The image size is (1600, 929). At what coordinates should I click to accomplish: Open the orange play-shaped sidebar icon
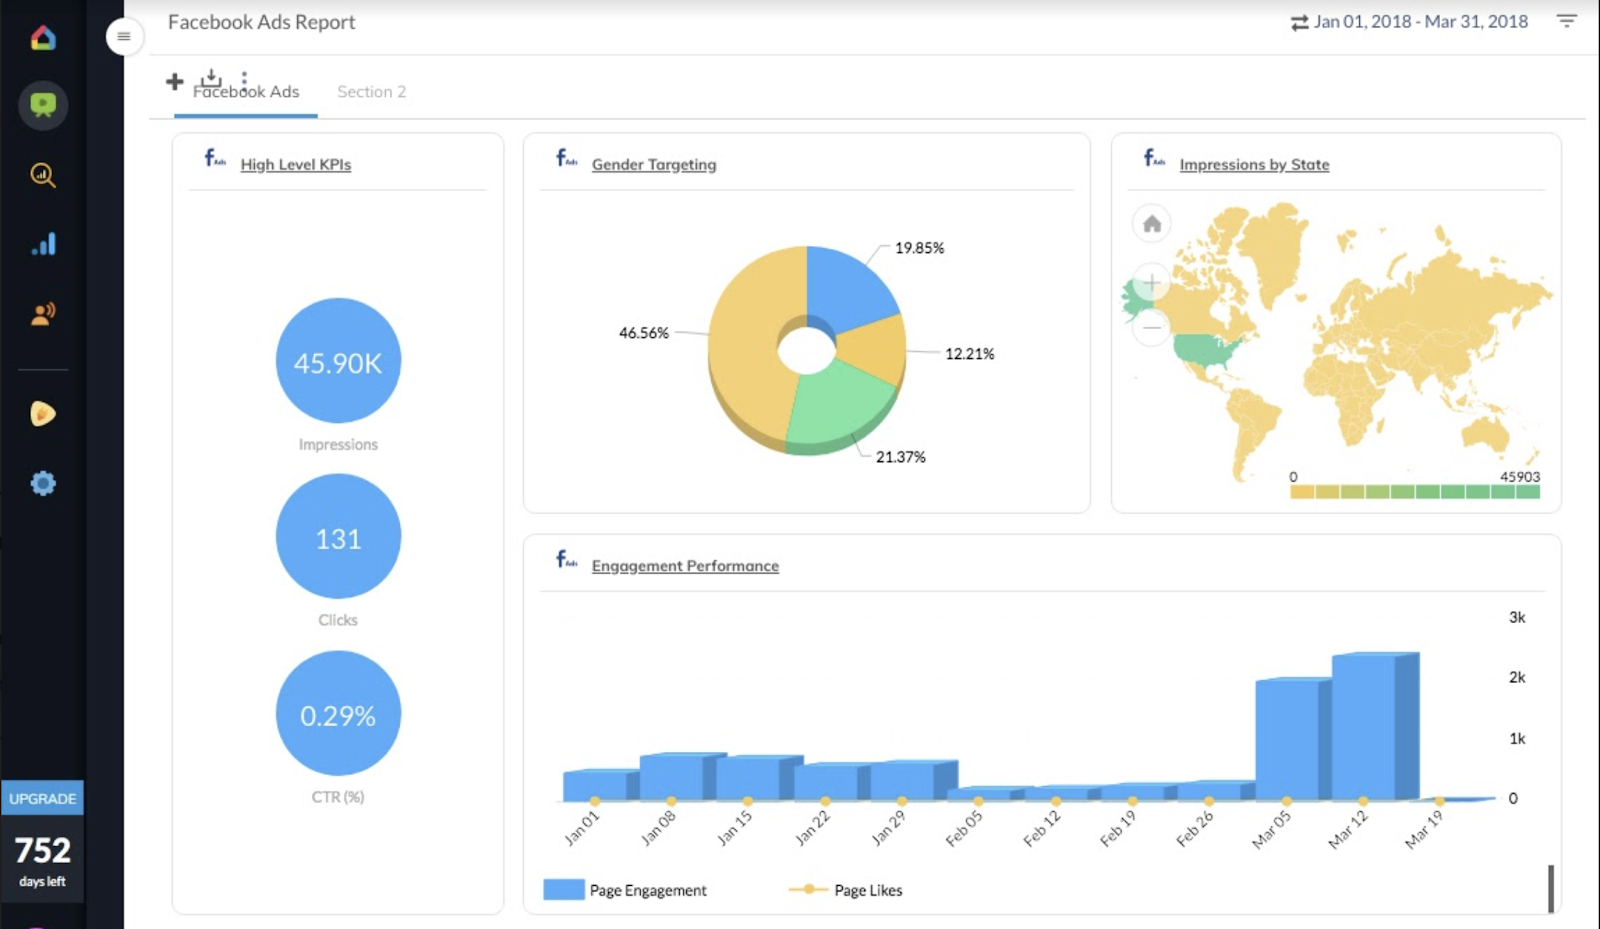[43, 413]
